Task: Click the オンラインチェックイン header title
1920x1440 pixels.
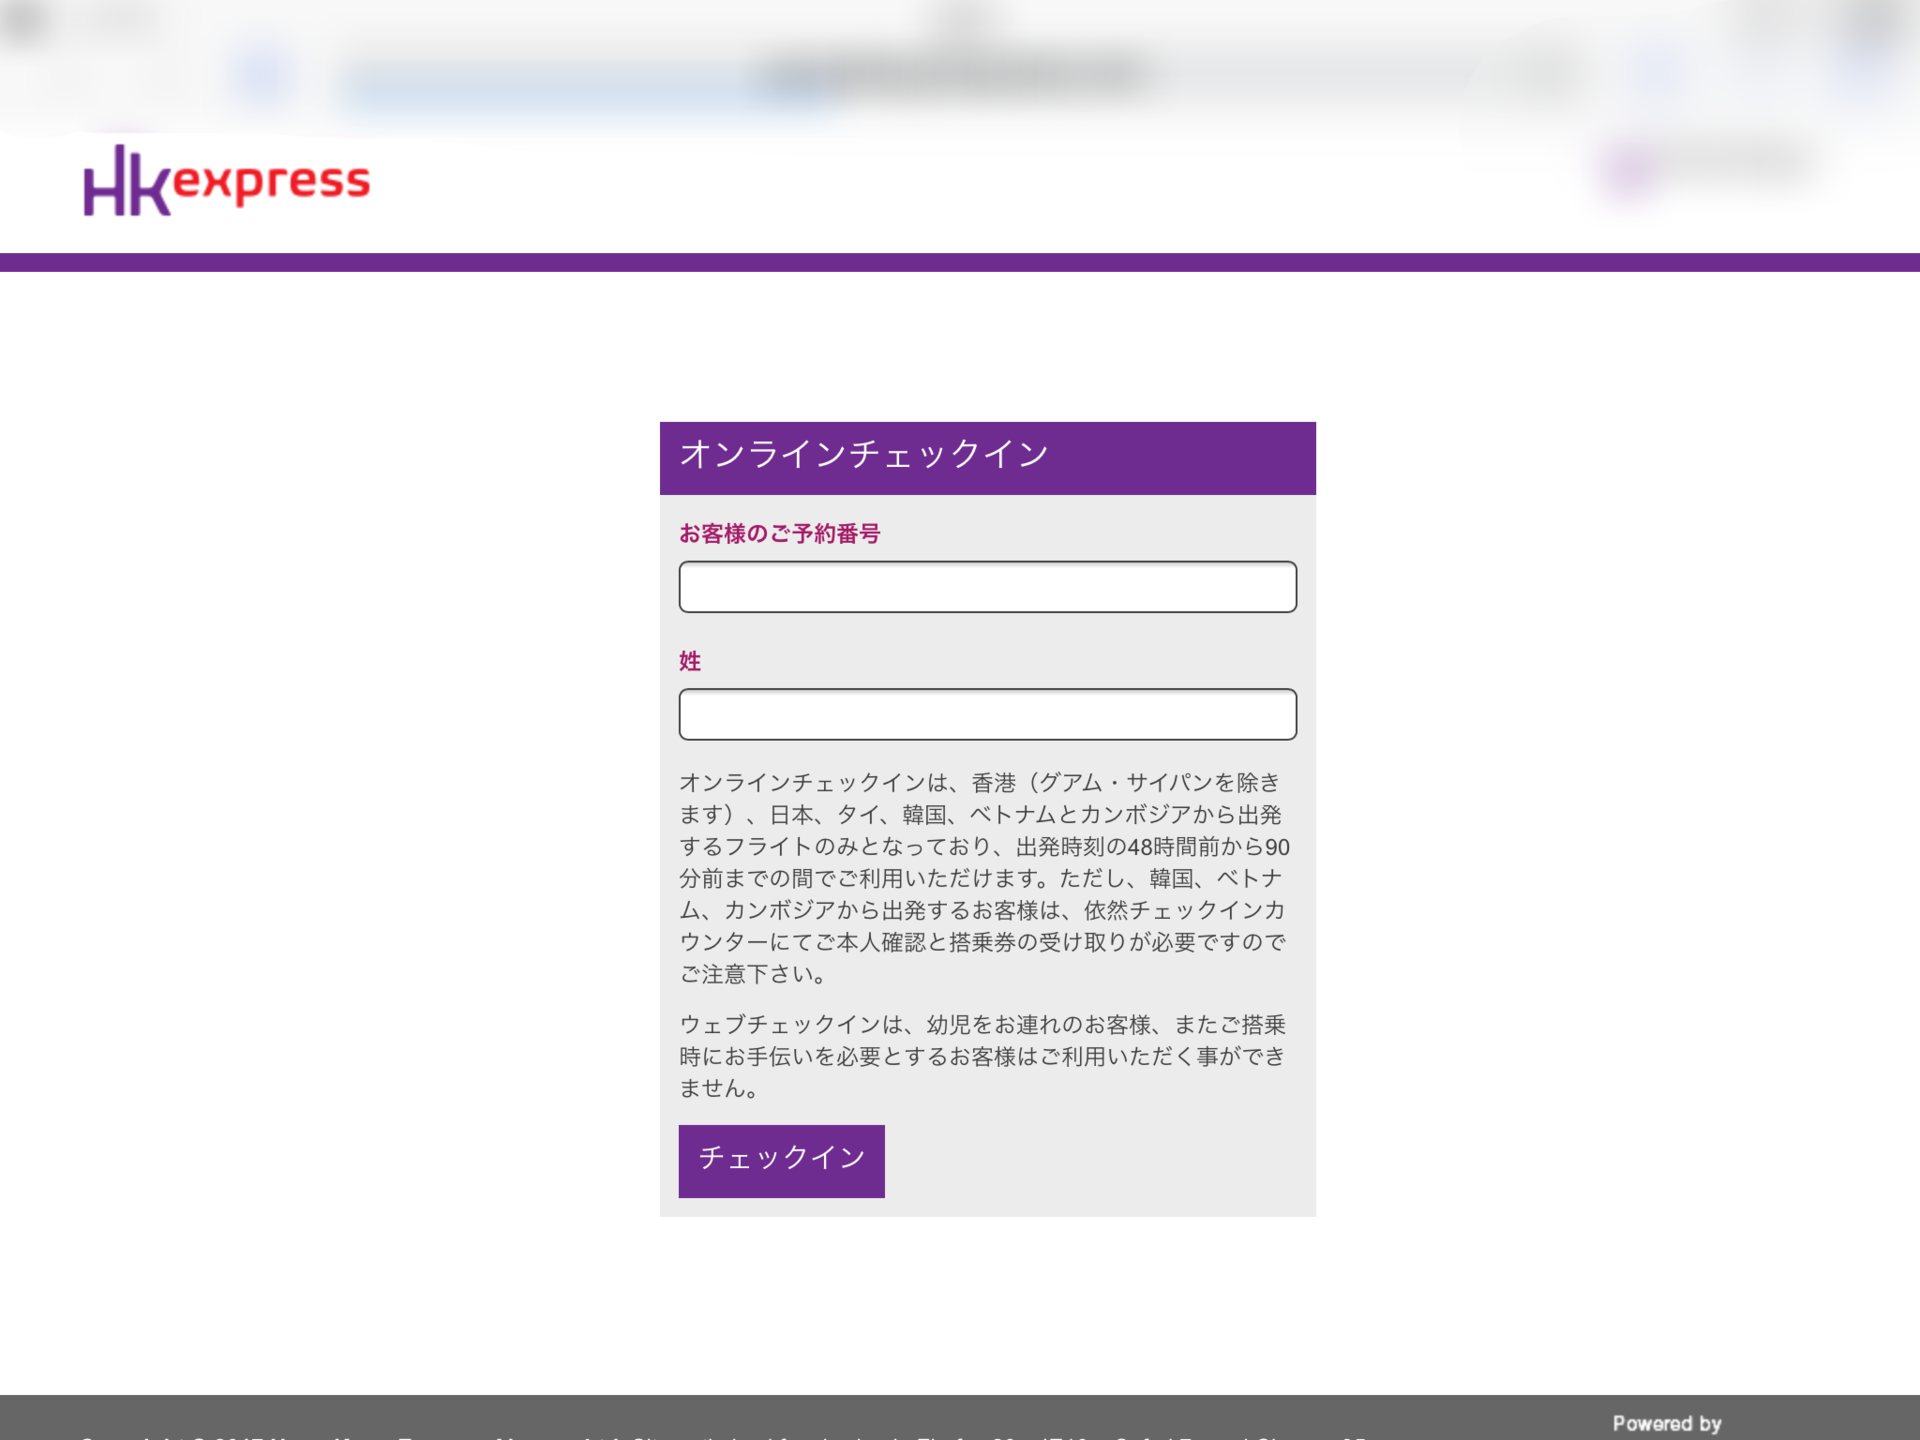Action: tap(864, 455)
